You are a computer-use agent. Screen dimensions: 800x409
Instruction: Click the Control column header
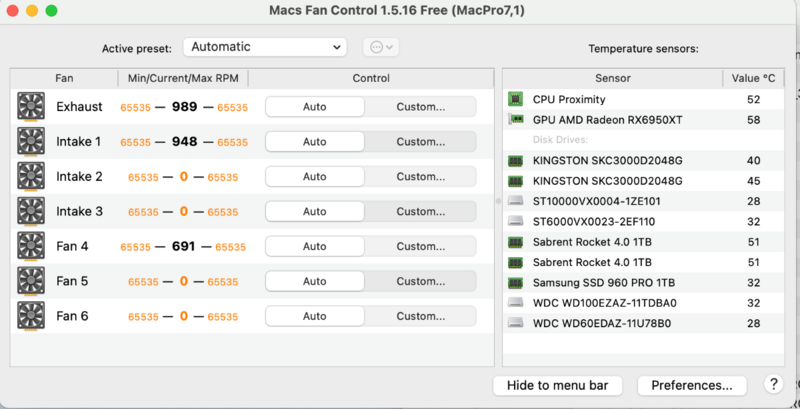pyautogui.click(x=371, y=78)
